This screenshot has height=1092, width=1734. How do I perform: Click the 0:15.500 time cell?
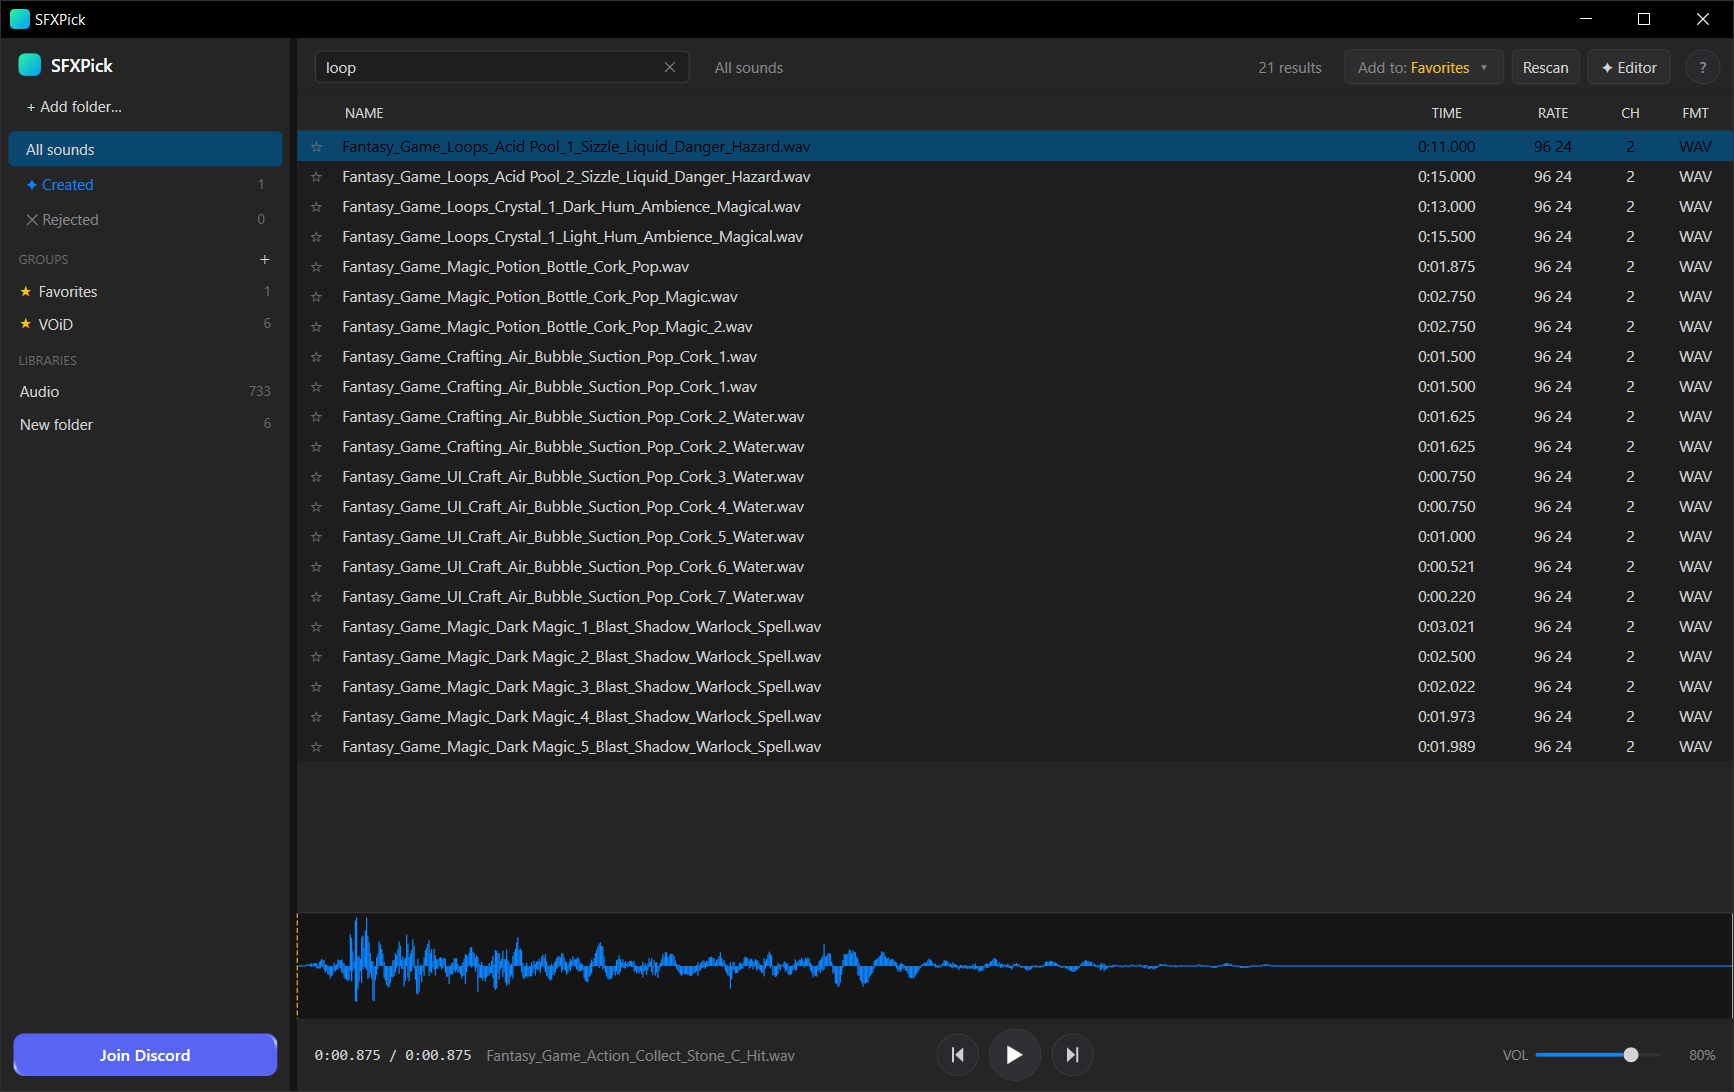pos(1446,237)
